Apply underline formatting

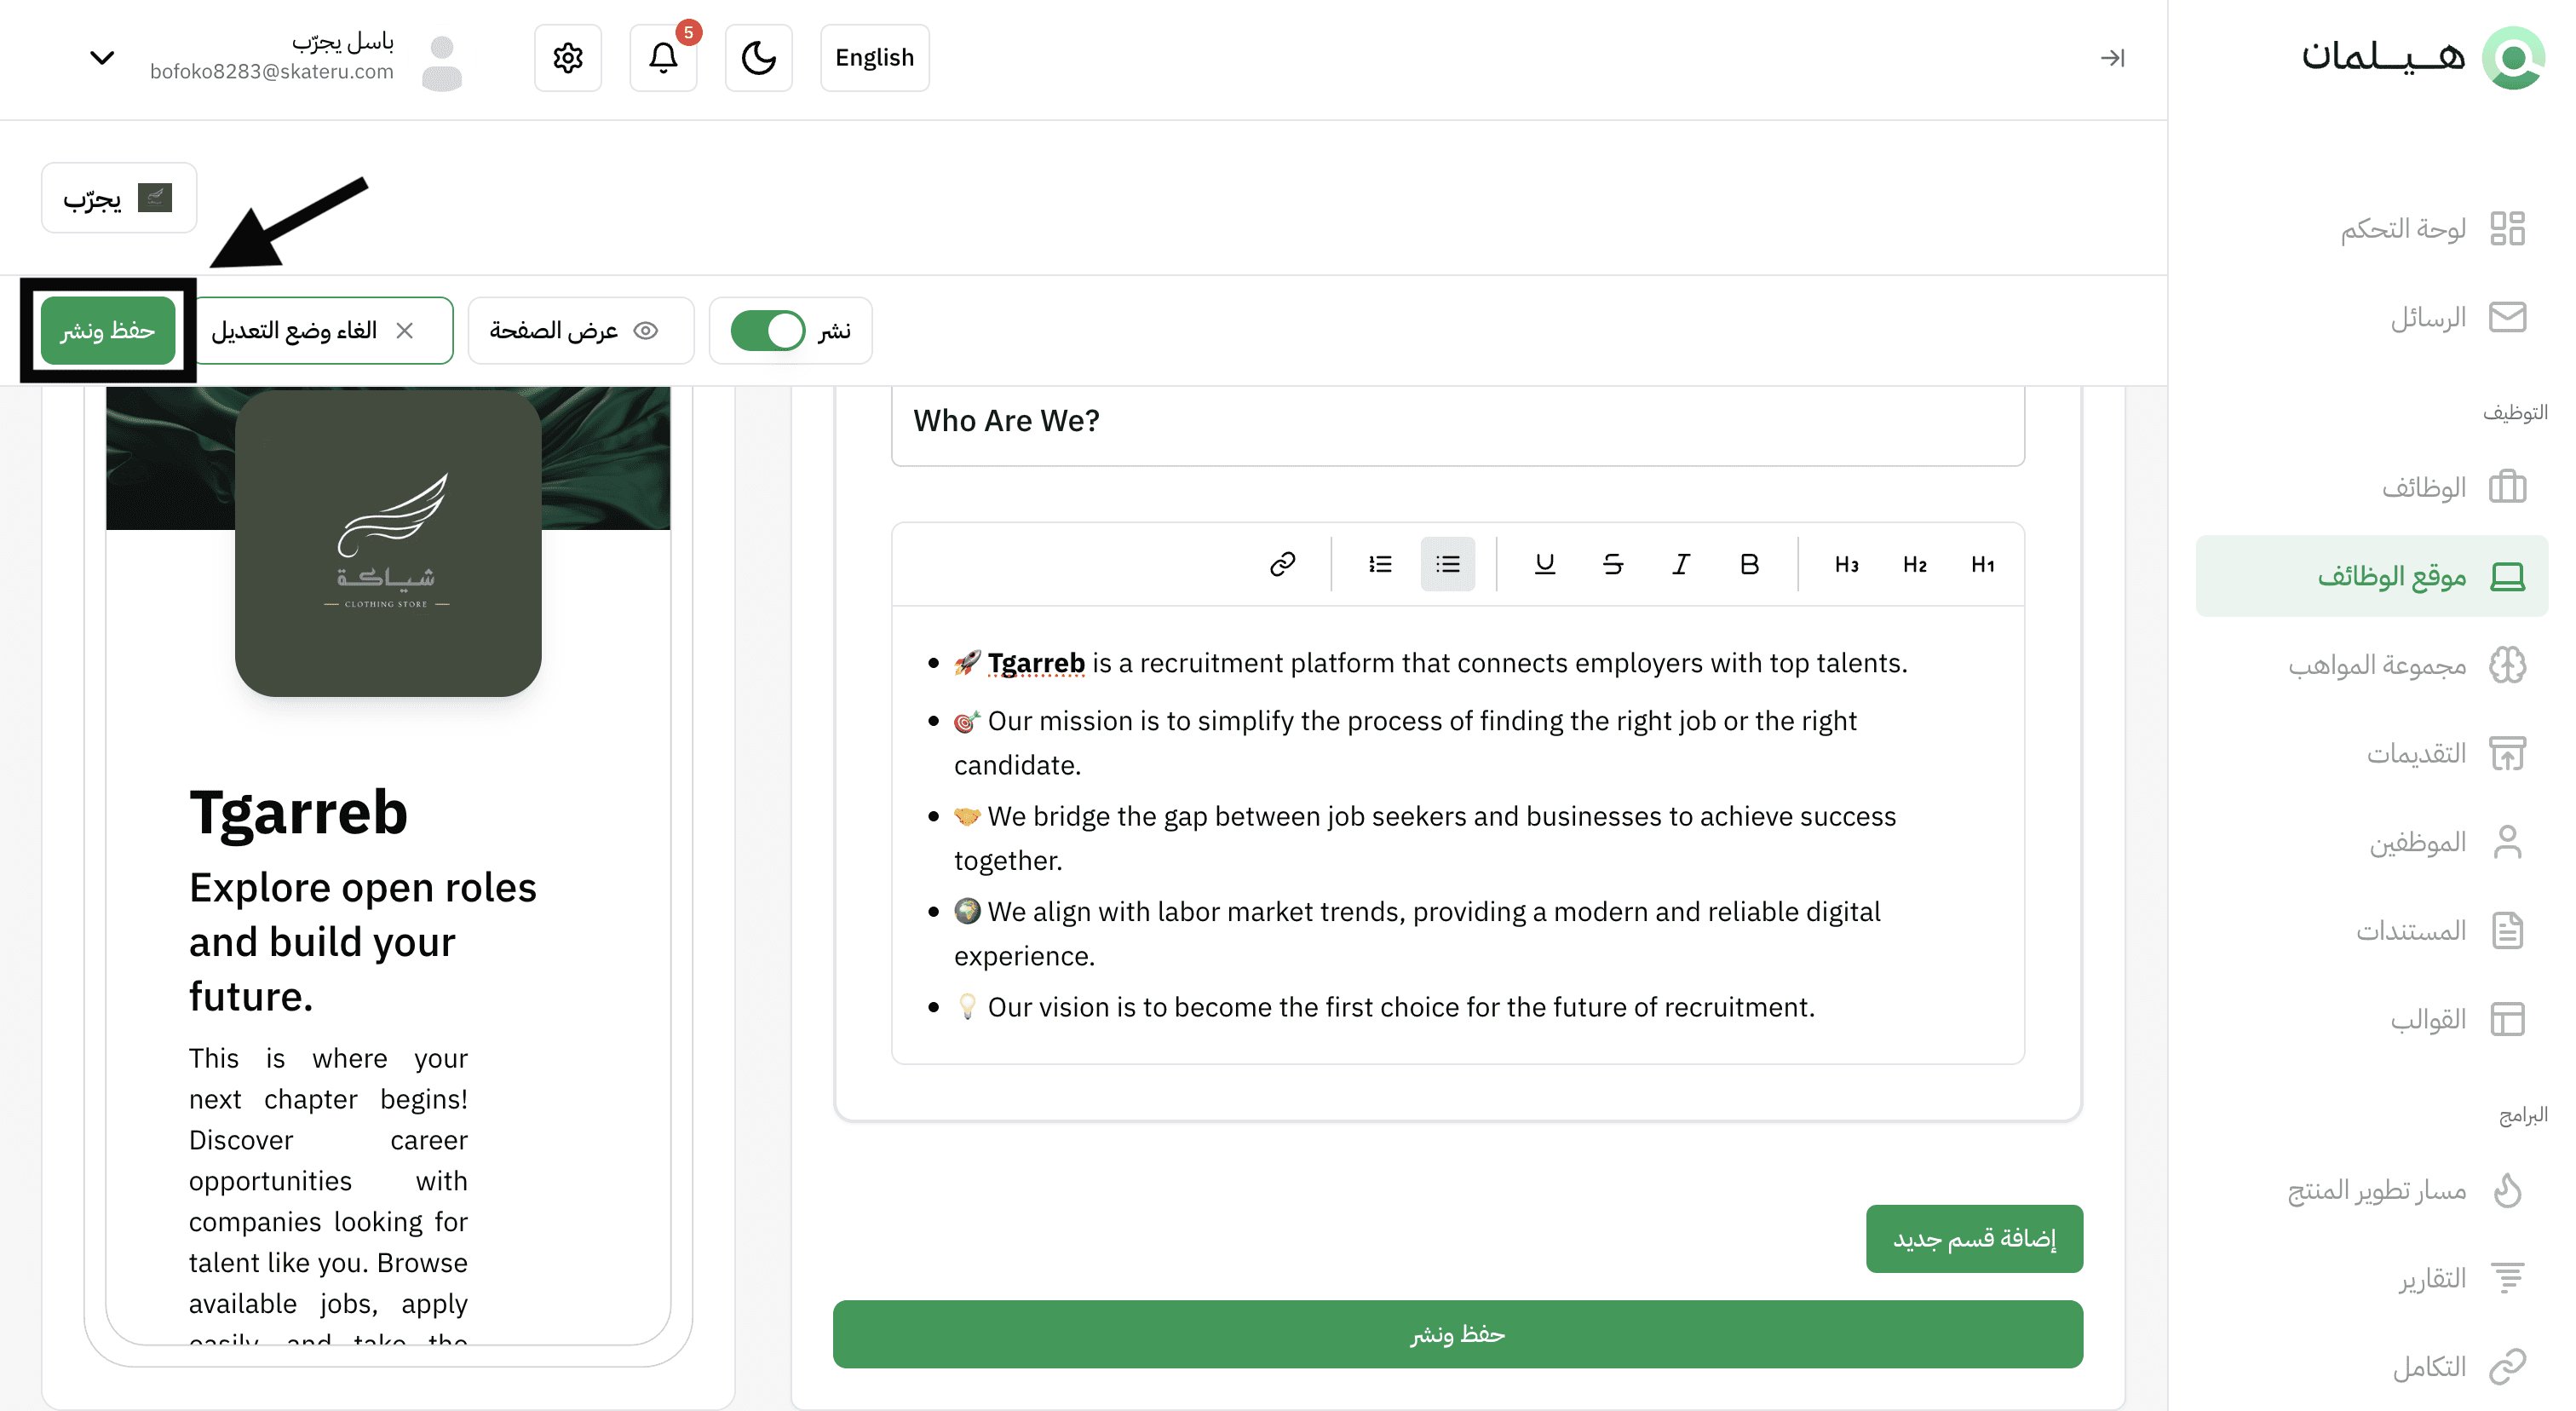(x=1544, y=564)
